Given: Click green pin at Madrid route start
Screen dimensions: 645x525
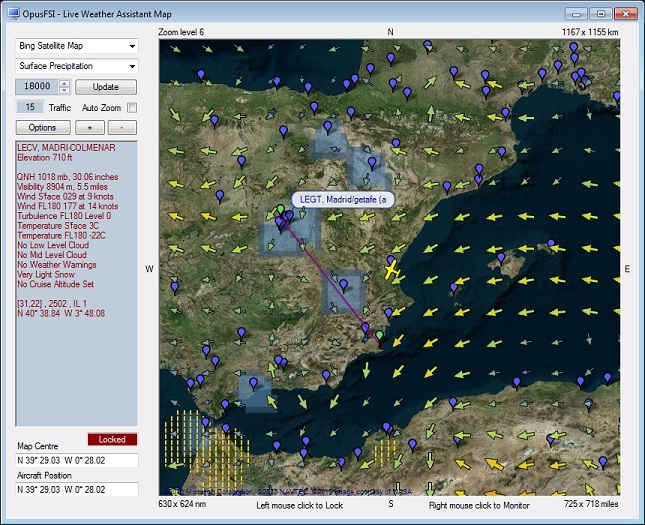Looking at the screenshot, I should point(280,209).
